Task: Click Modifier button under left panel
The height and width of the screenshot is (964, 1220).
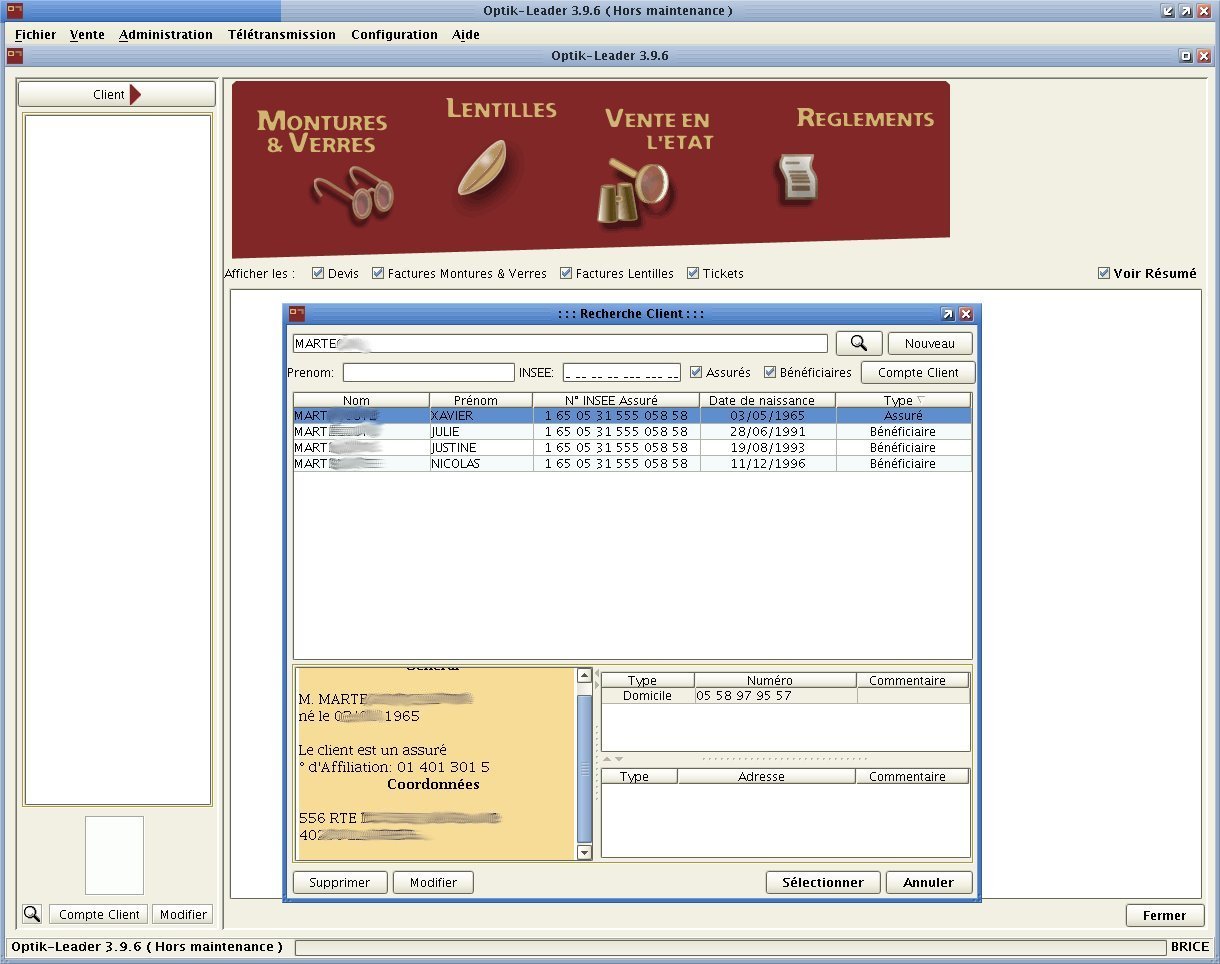Action: click(x=184, y=914)
